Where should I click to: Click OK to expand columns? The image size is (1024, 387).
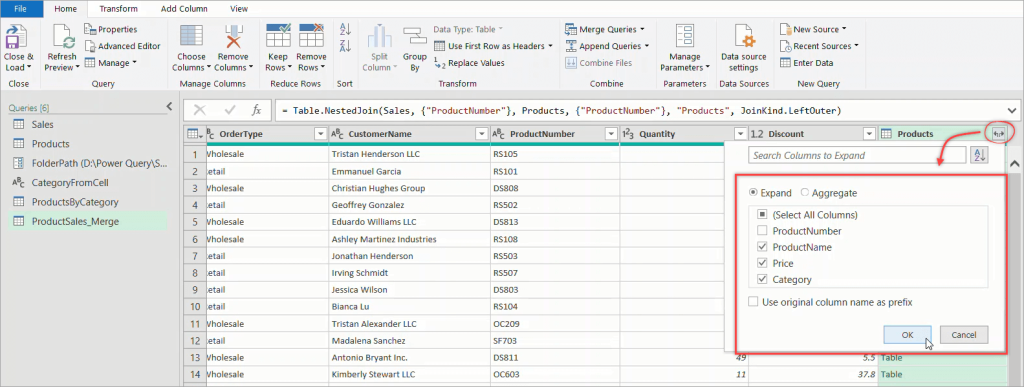(x=907, y=335)
